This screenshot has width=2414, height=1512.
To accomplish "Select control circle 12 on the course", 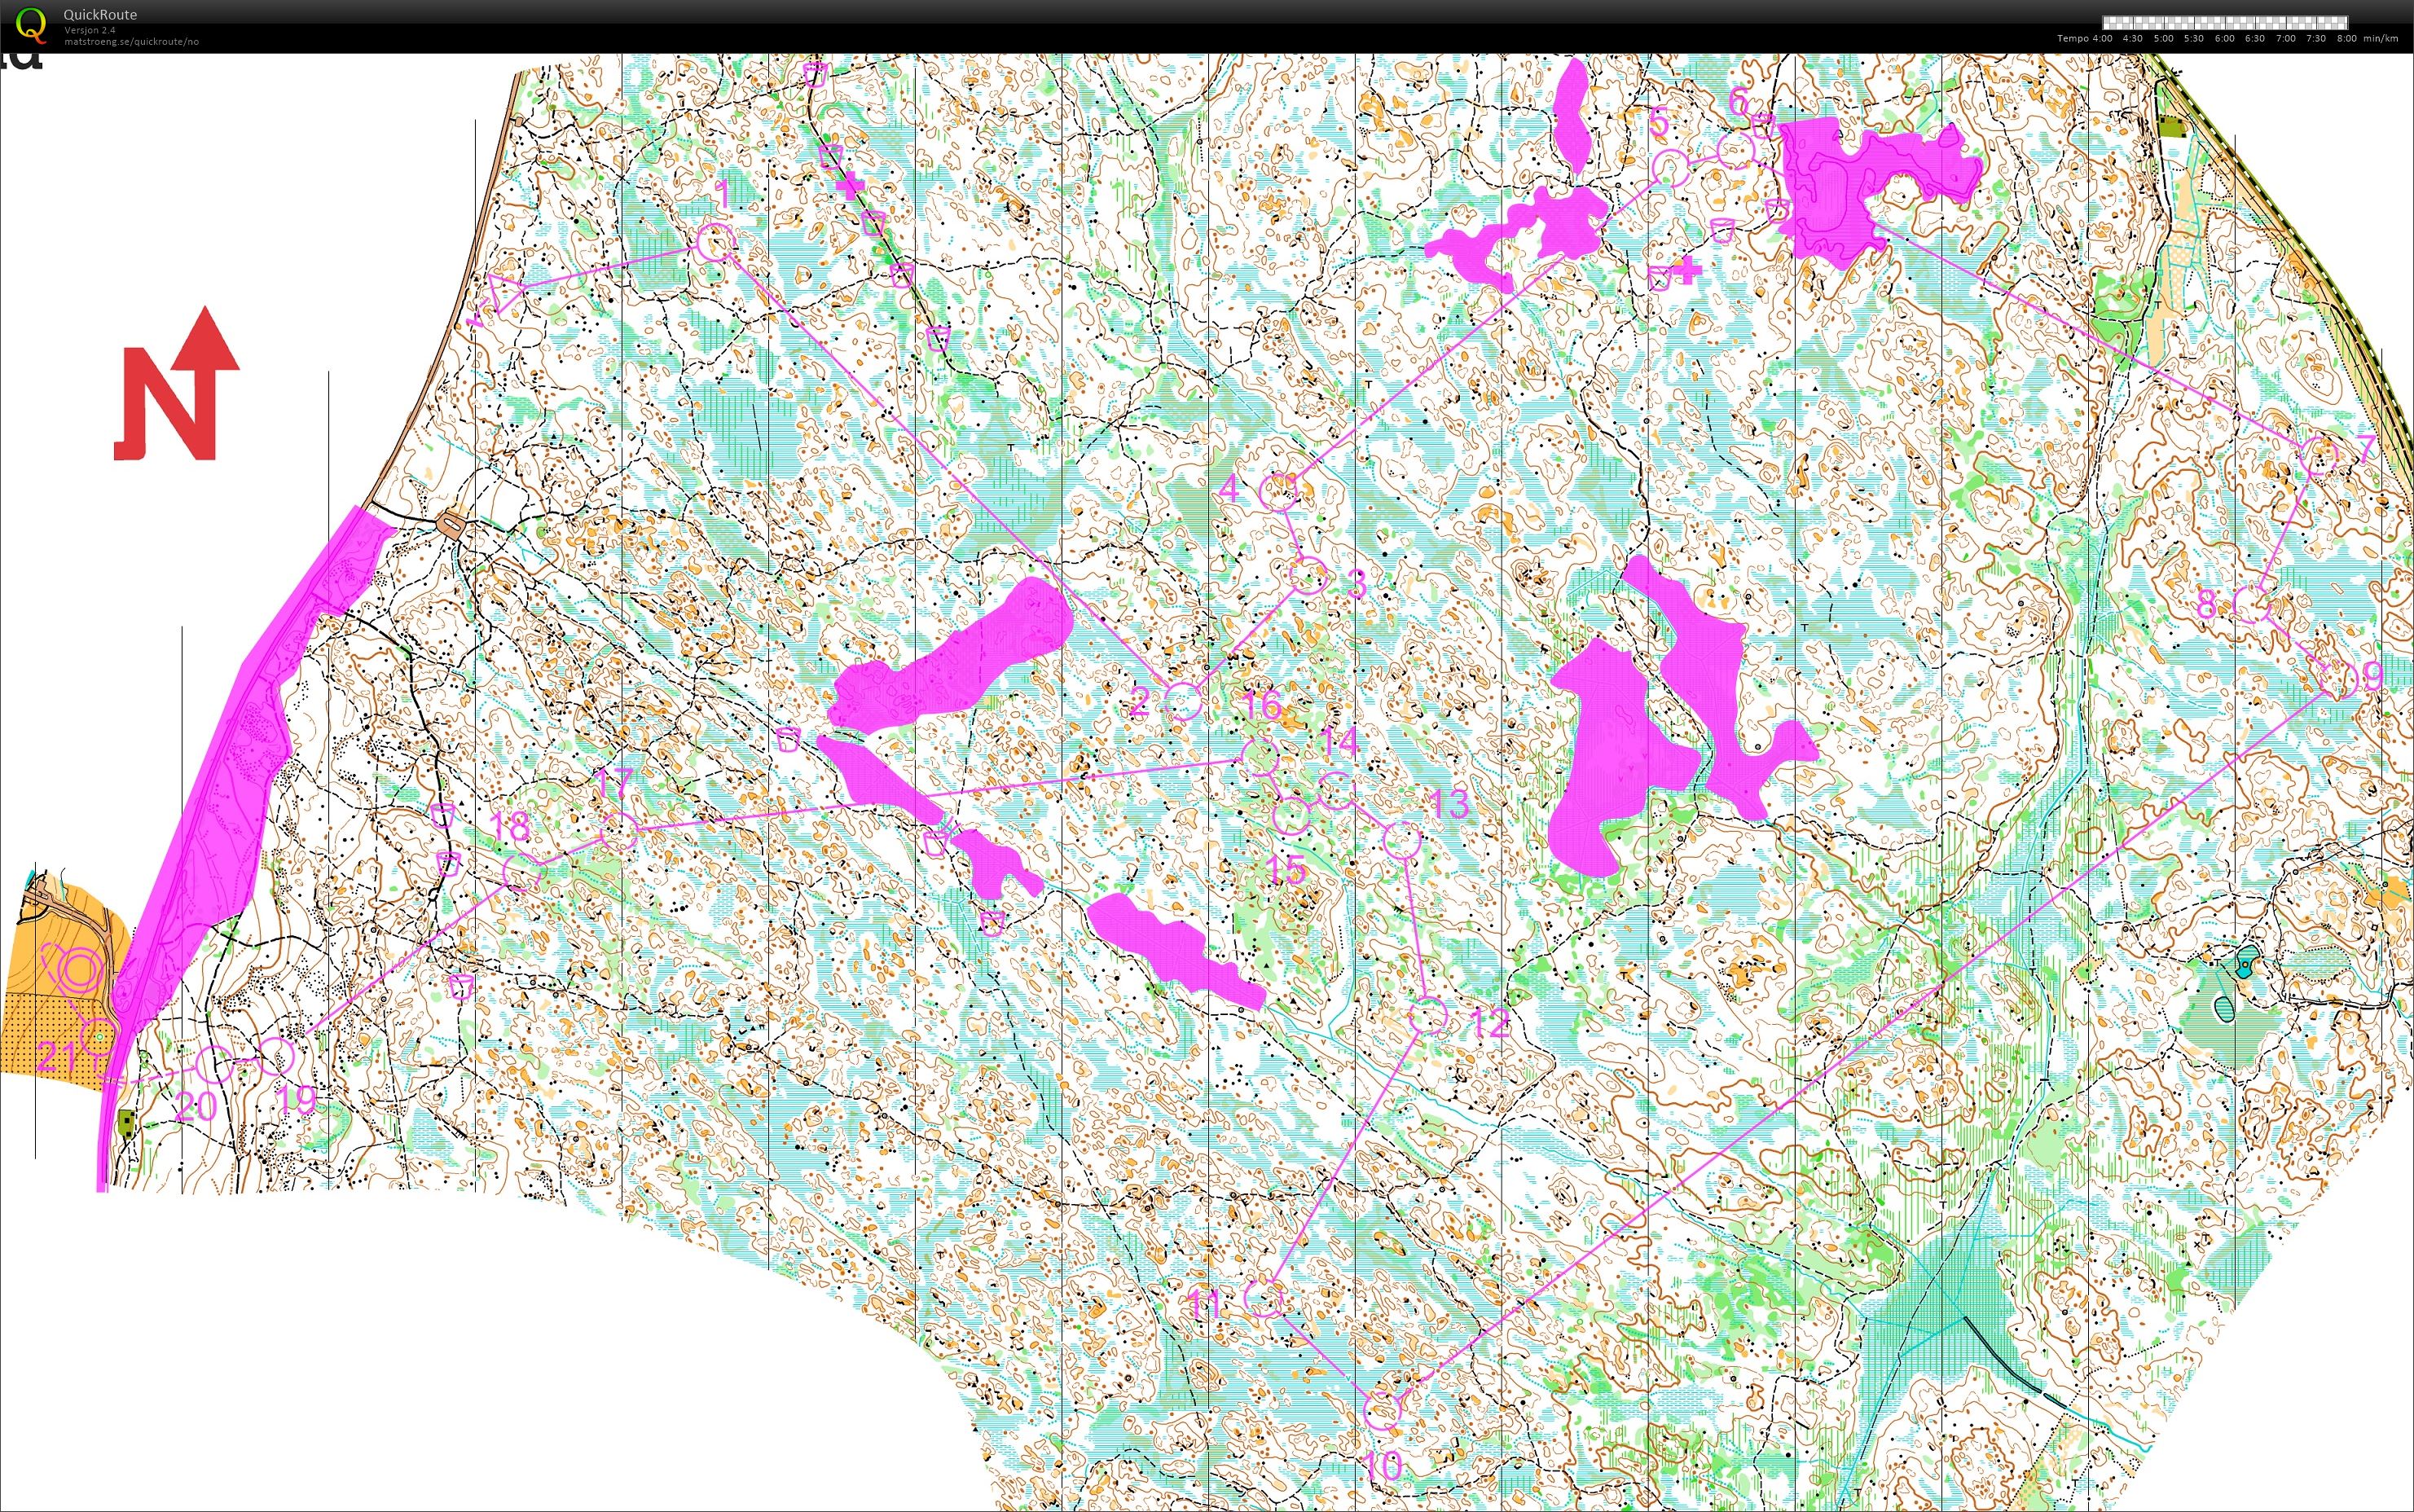I will 1428,1016.
